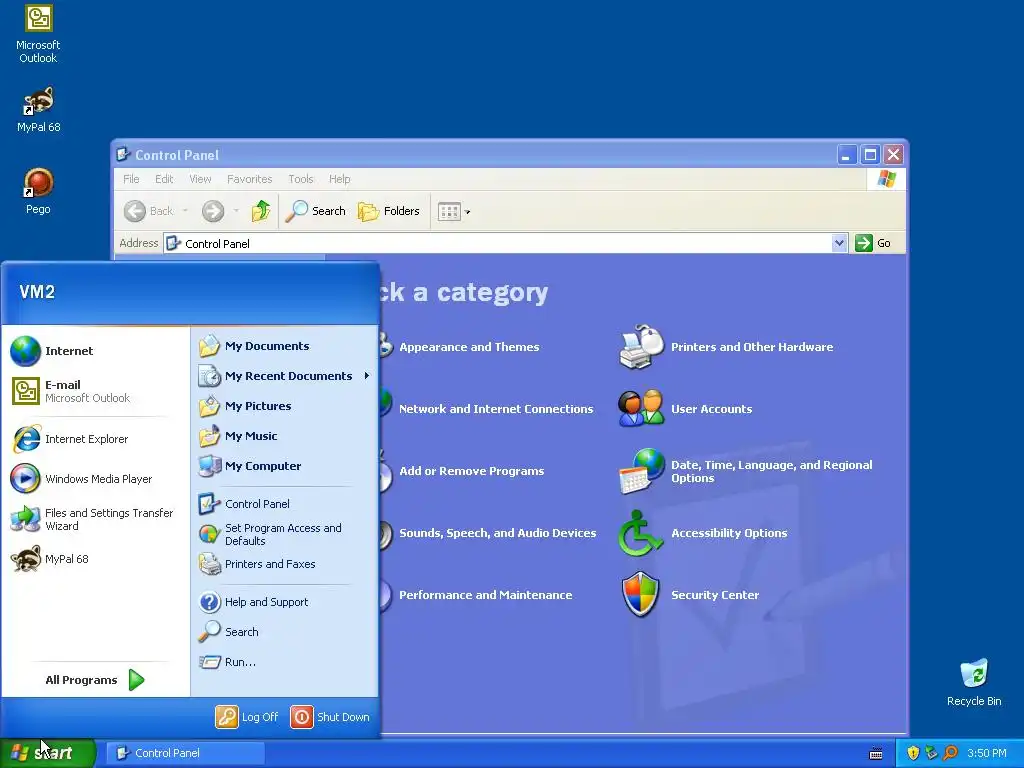Open Microsoft Outlook desktop icon

tap(38, 34)
